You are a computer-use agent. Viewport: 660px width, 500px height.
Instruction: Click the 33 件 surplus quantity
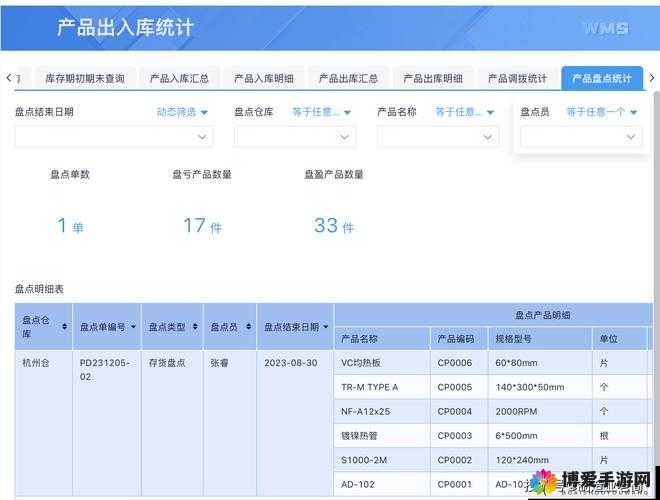pyautogui.click(x=334, y=226)
